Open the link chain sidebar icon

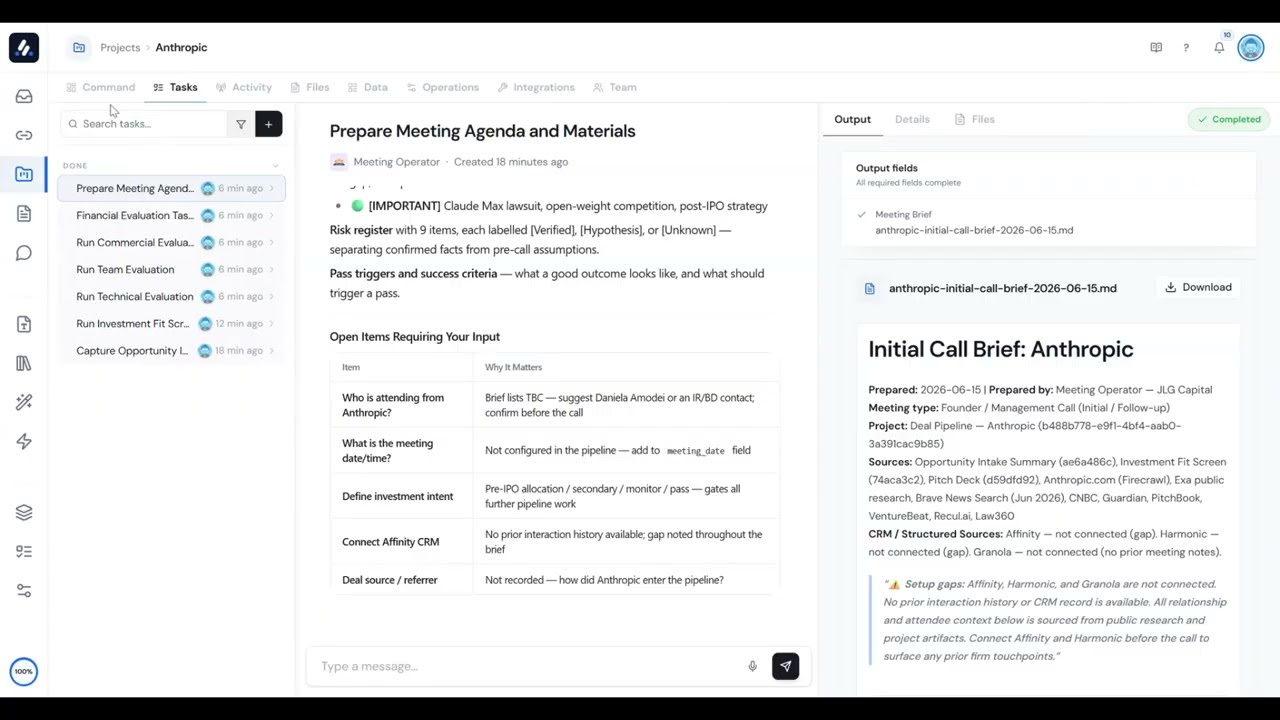coord(24,135)
